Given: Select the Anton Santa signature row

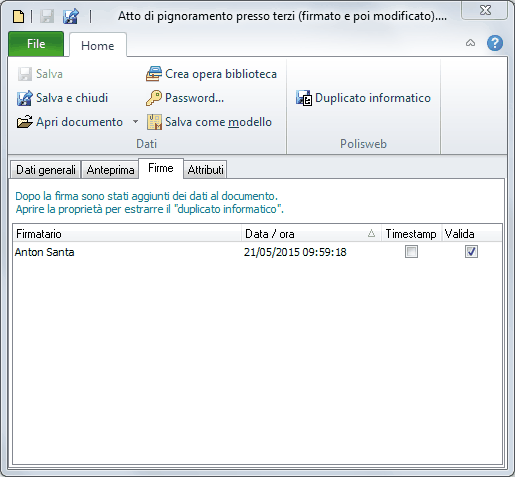Looking at the screenshot, I should [x=257, y=252].
